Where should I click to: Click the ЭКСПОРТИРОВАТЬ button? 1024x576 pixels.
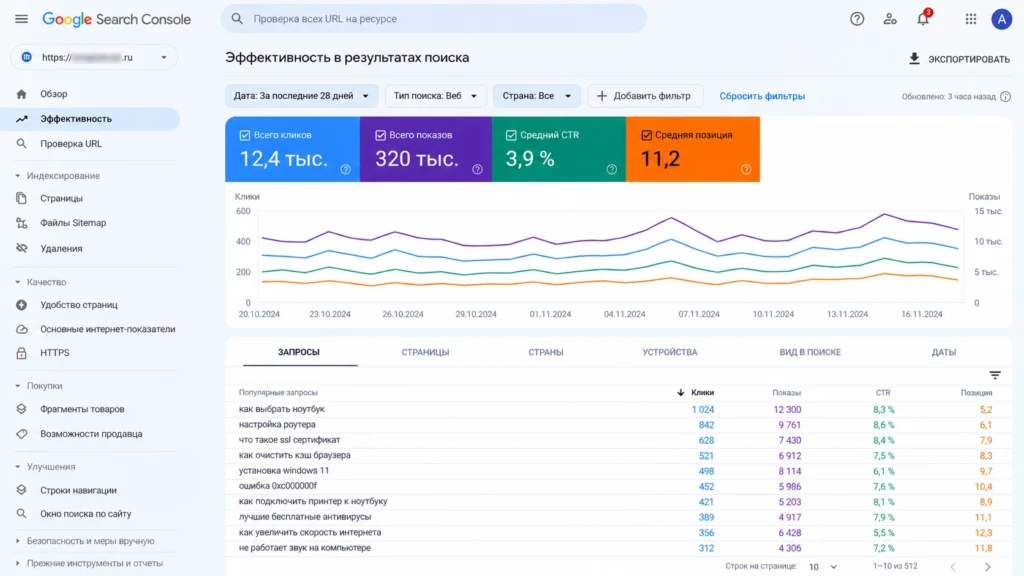(x=959, y=59)
